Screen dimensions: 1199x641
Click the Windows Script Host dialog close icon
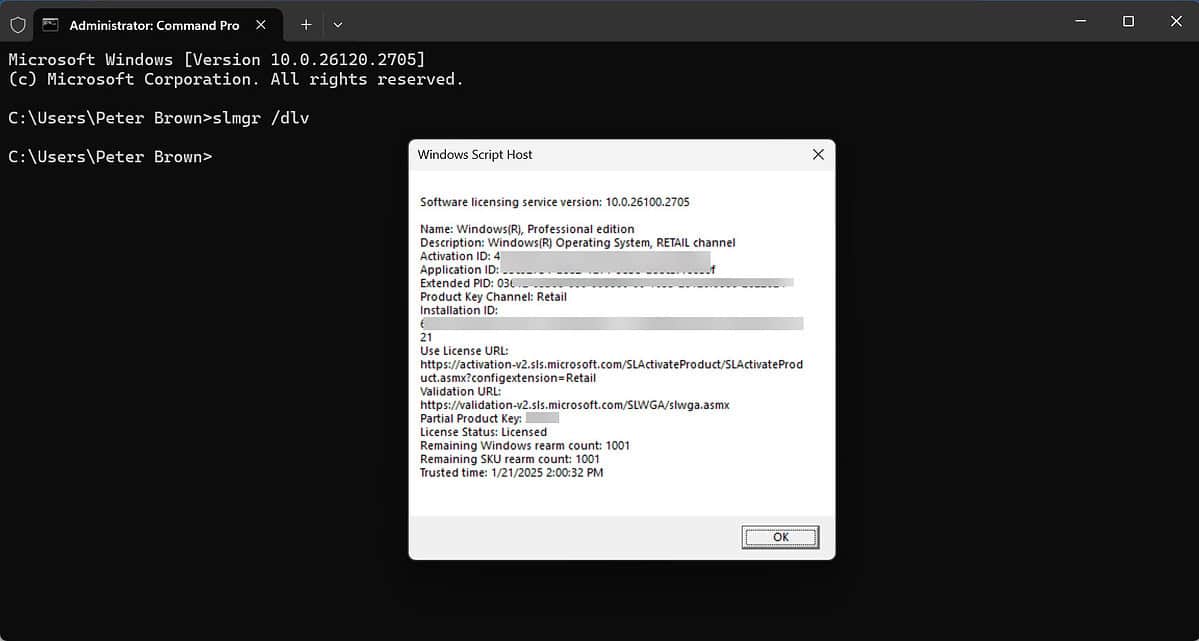(x=818, y=155)
